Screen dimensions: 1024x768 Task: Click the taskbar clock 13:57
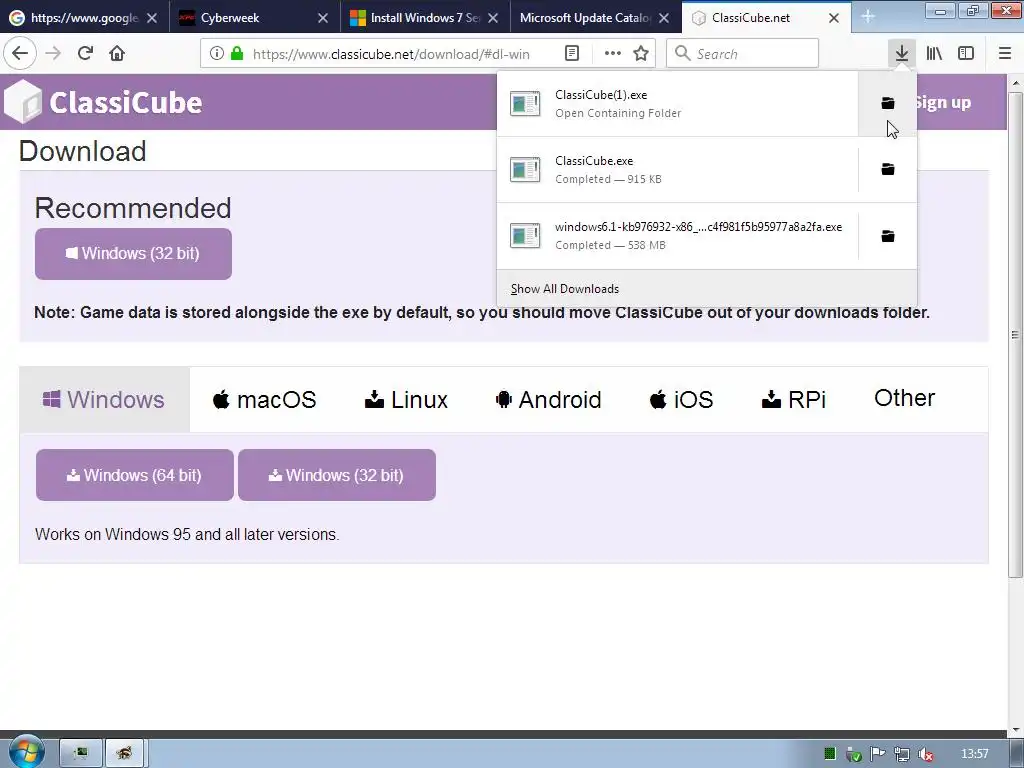(x=975, y=754)
